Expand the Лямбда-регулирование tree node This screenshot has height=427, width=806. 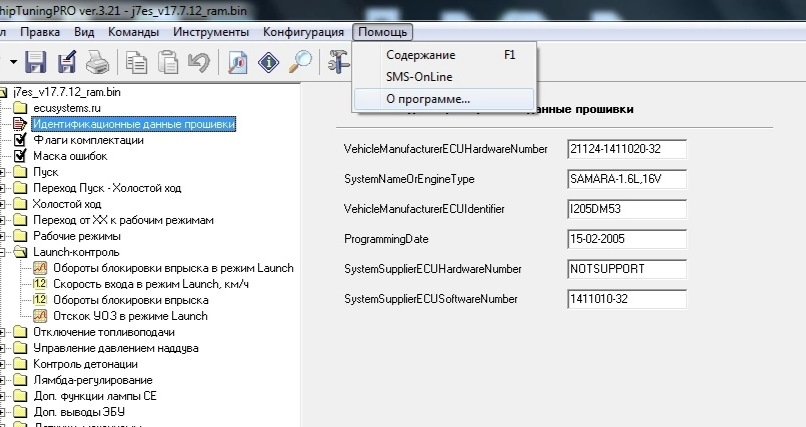(x=2, y=380)
